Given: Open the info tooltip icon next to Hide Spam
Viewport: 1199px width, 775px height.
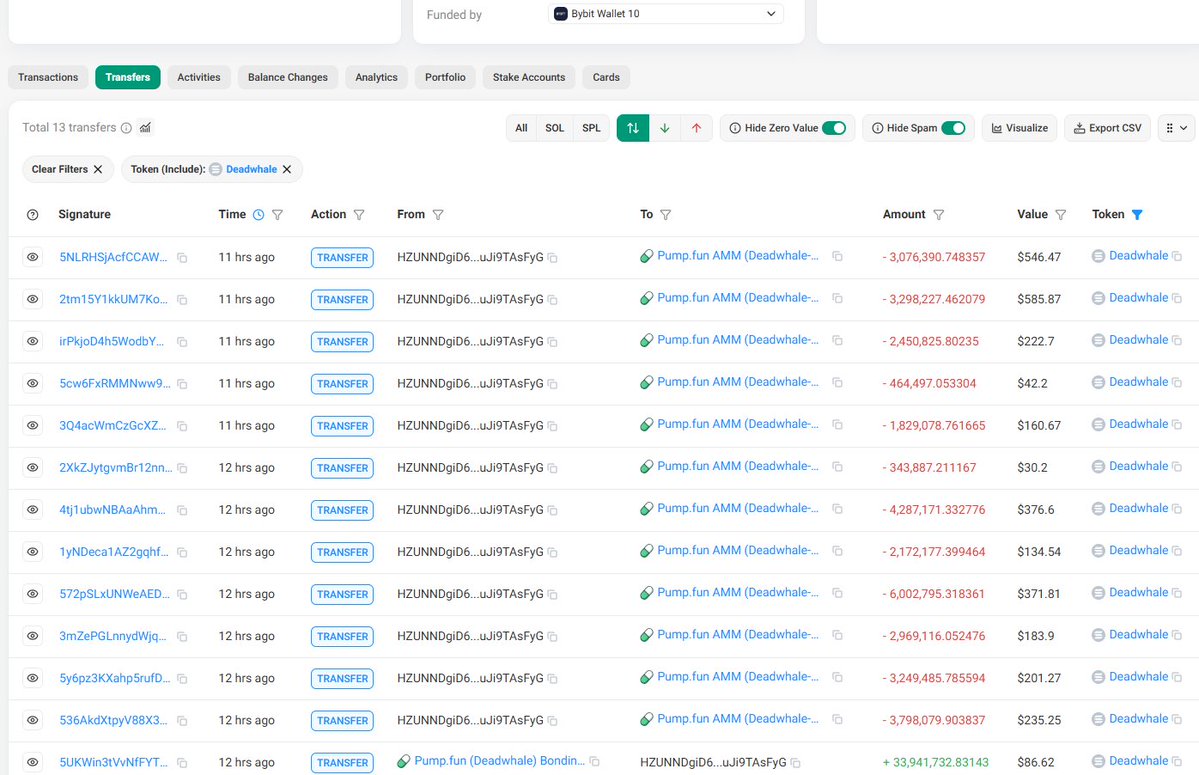Looking at the screenshot, I should tap(878, 128).
